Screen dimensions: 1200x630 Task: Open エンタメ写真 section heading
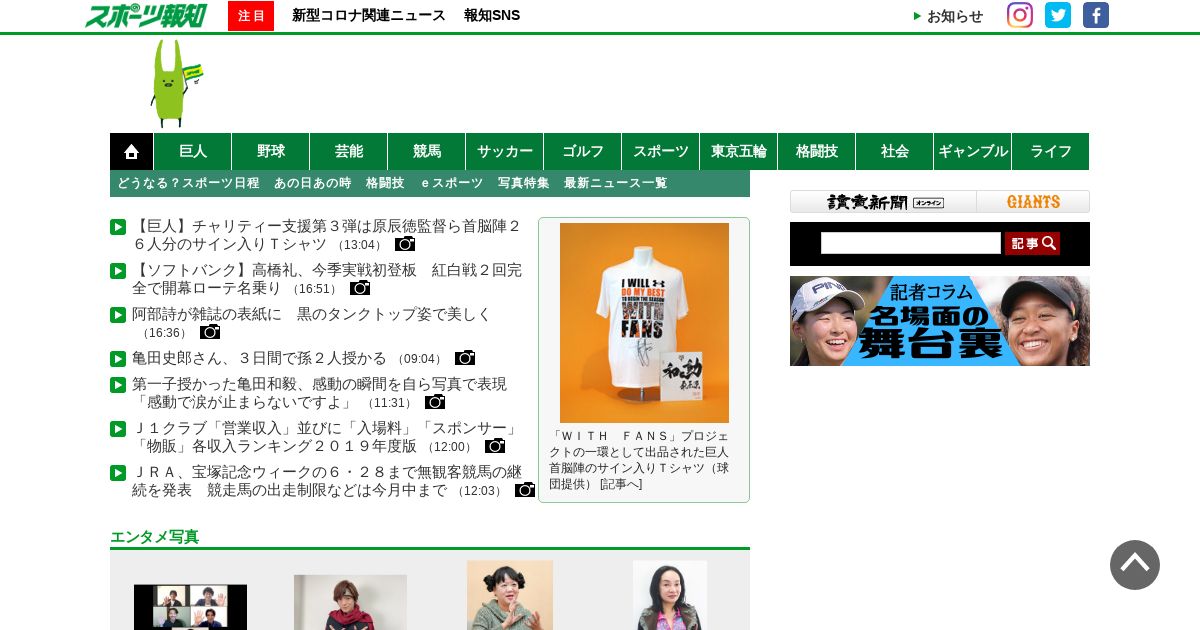[154, 537]
